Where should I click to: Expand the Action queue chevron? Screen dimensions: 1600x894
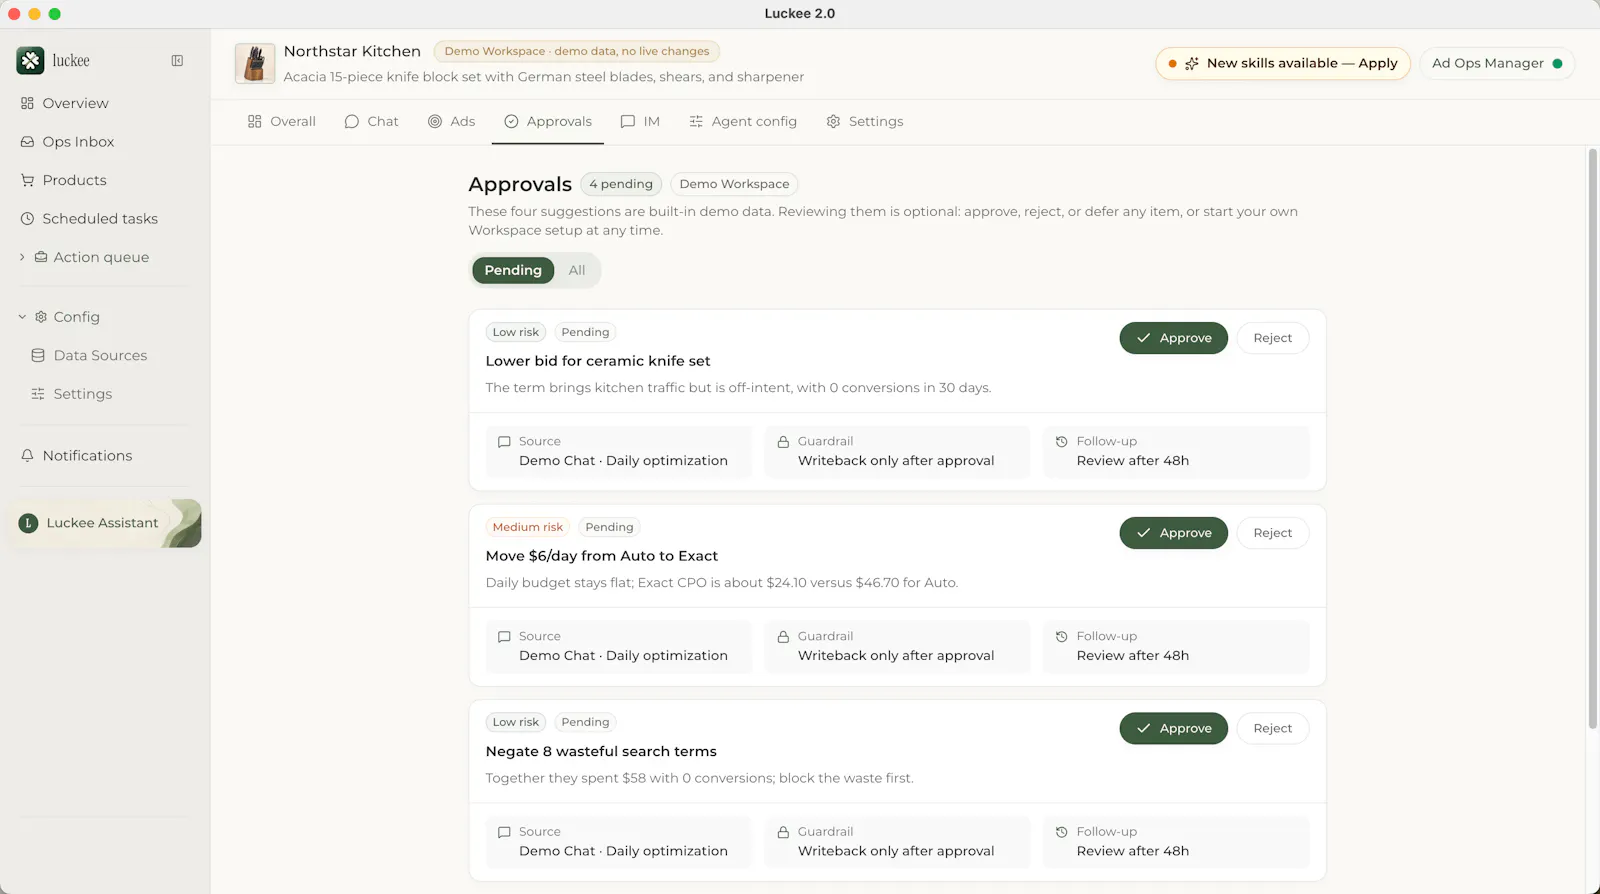[22, 257]
